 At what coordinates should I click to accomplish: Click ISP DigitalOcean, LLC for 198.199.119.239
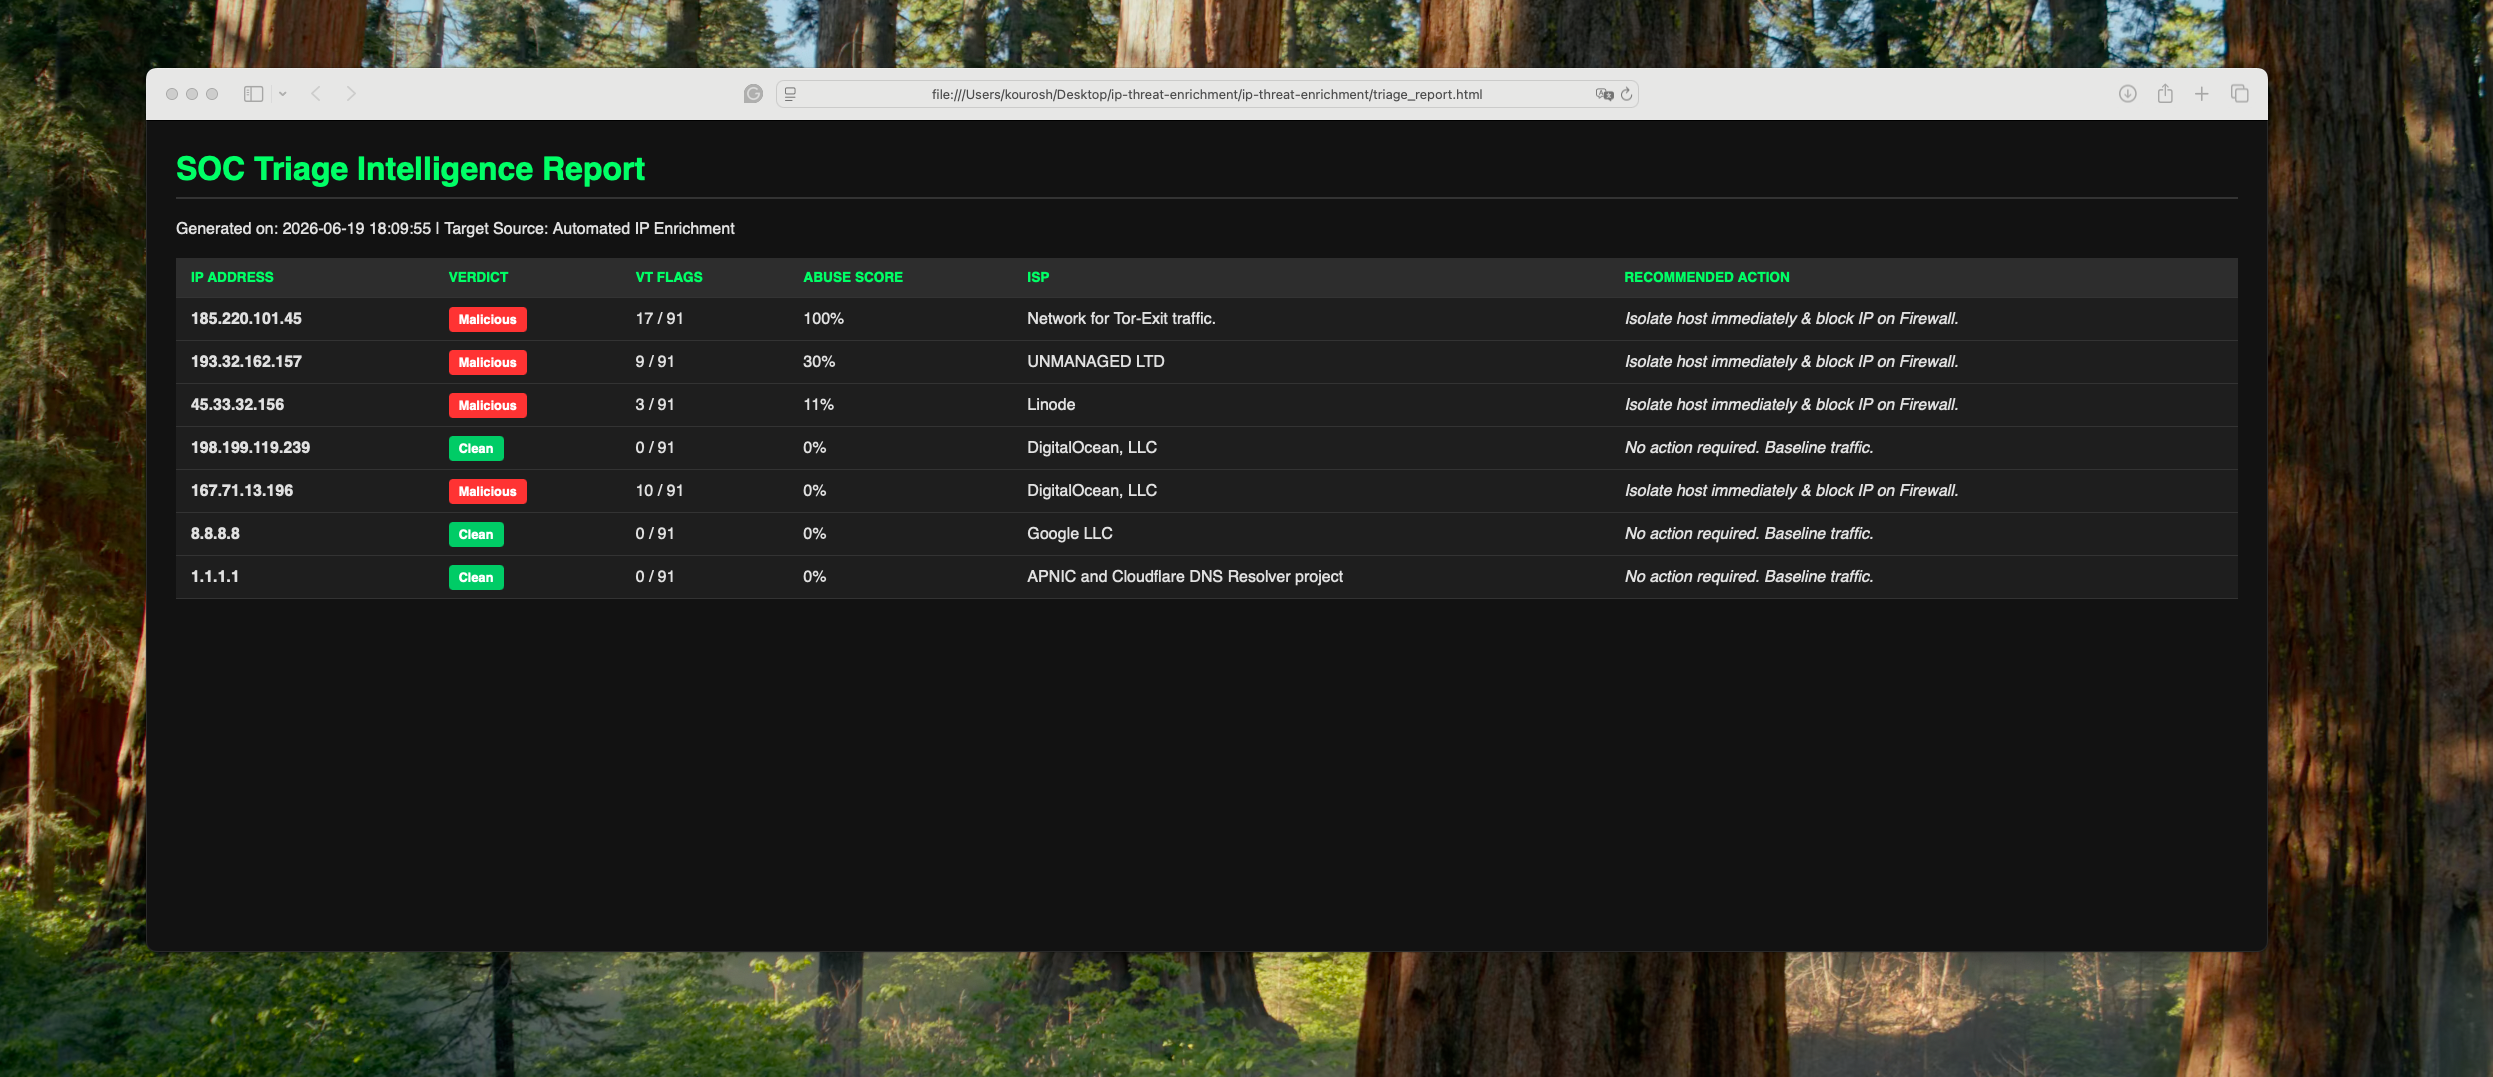[1092, 447]
